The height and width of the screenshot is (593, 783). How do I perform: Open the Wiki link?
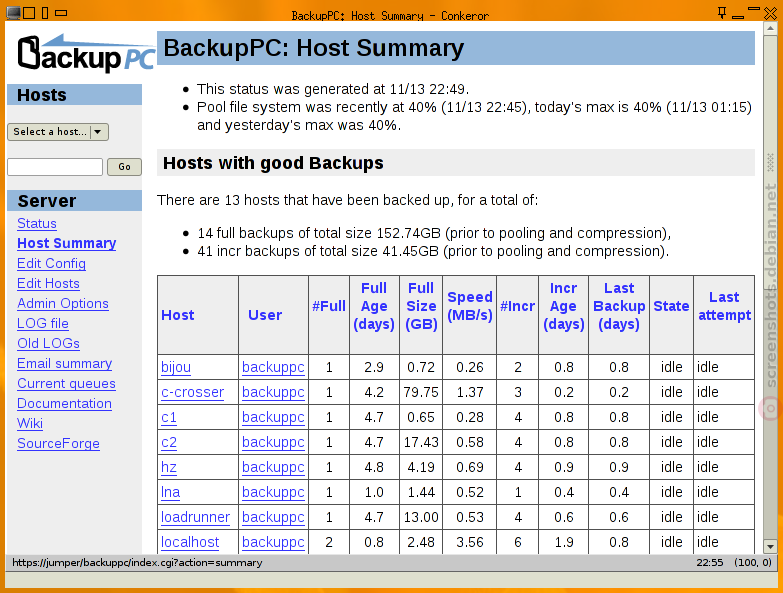pos(30,423)
